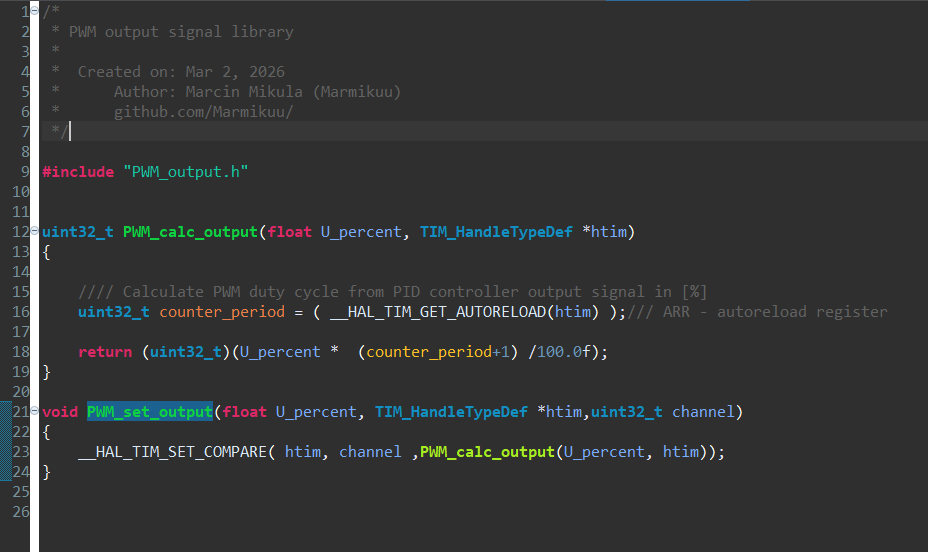The width and height of the screenshot is (928, 552).
Task: Click the "Calculate PWM duty cycle" comment line
Action: coord(392,292)
